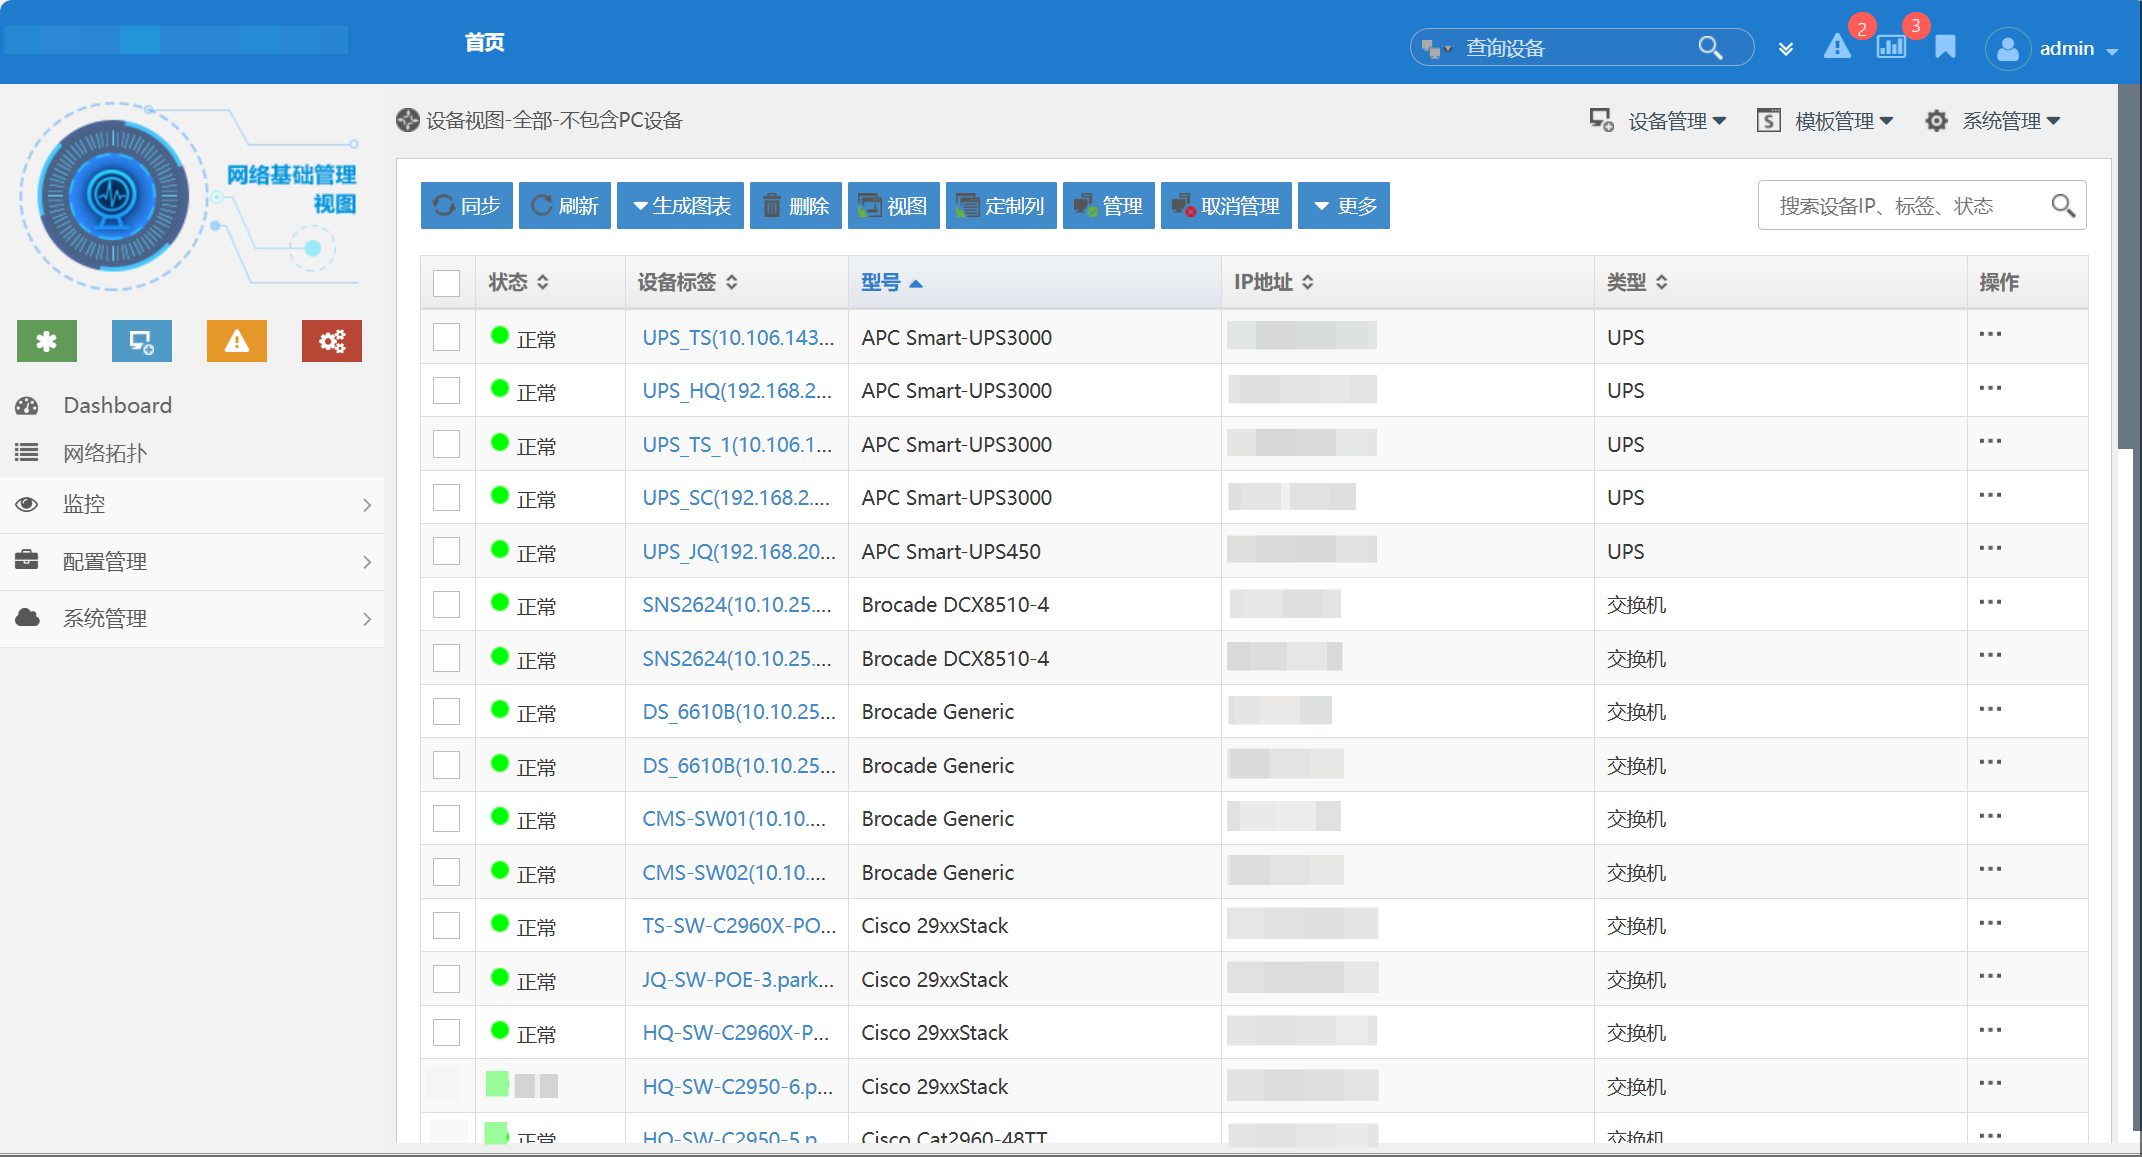Check the box for UPS_TS(10.106.143 row
Screen dimensions: 2142x1157
point(446,337)
